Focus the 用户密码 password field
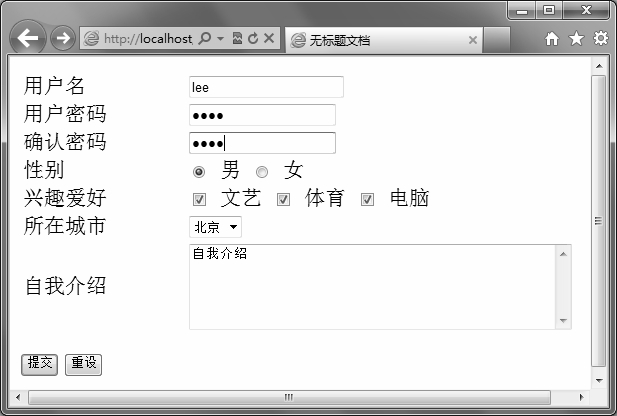The image size is (617, 416). (x=262, y=115)
